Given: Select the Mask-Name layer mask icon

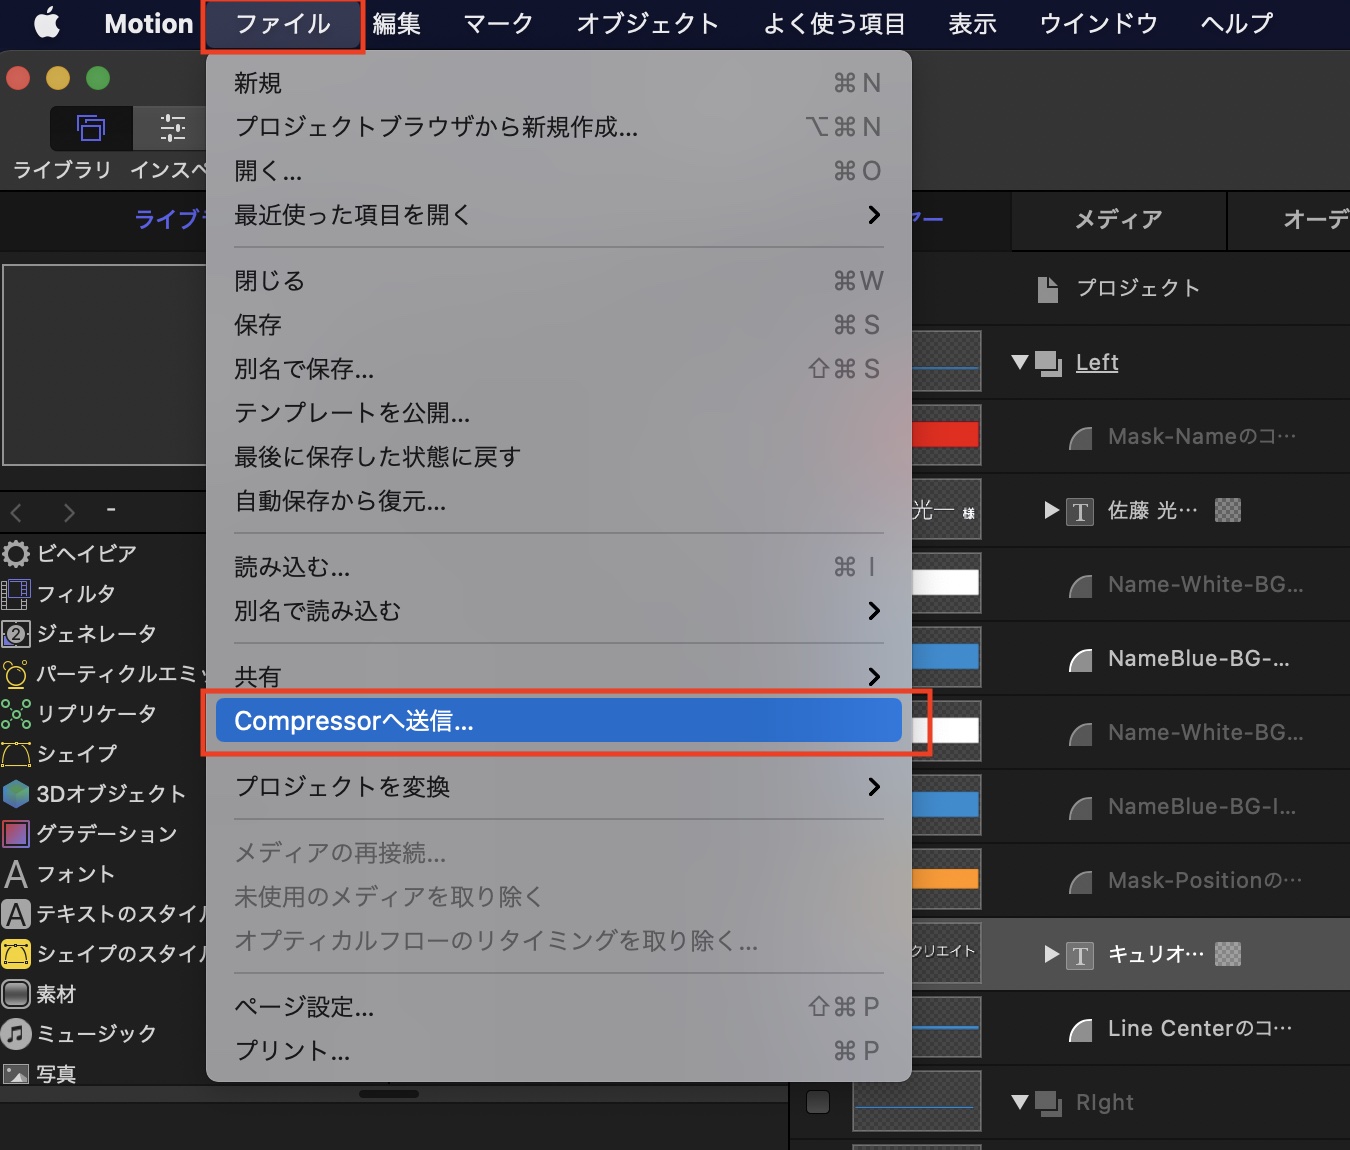Looking at the screenshot, I should (x=1081, y=437).
